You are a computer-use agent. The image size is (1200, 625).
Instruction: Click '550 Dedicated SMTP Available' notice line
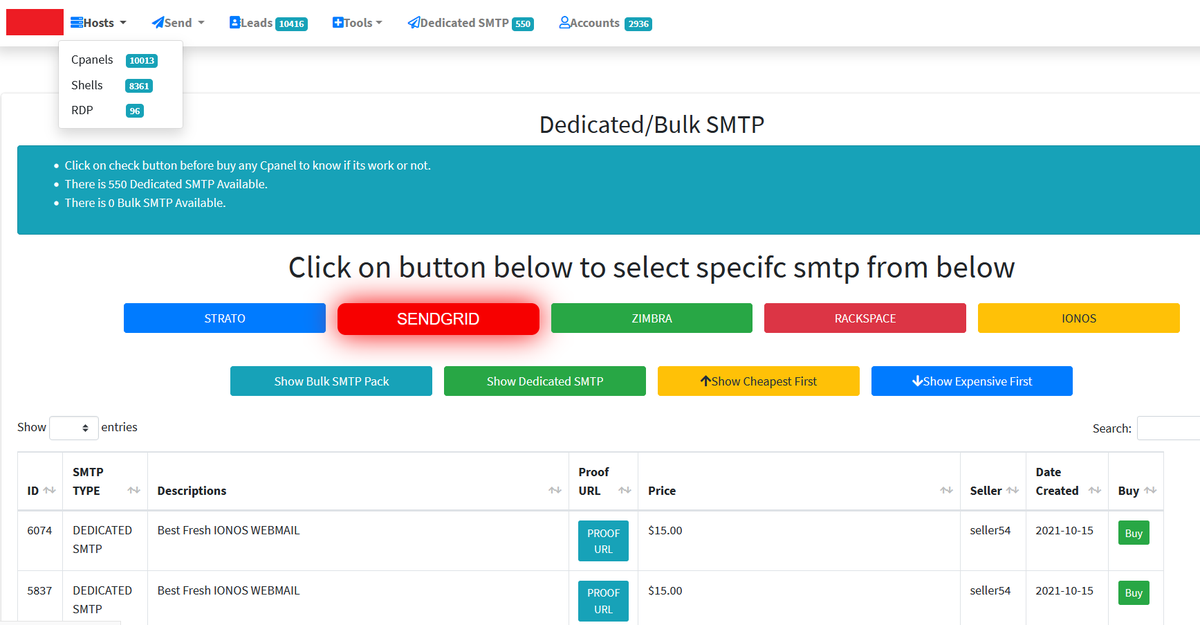(x=166, y=184)
